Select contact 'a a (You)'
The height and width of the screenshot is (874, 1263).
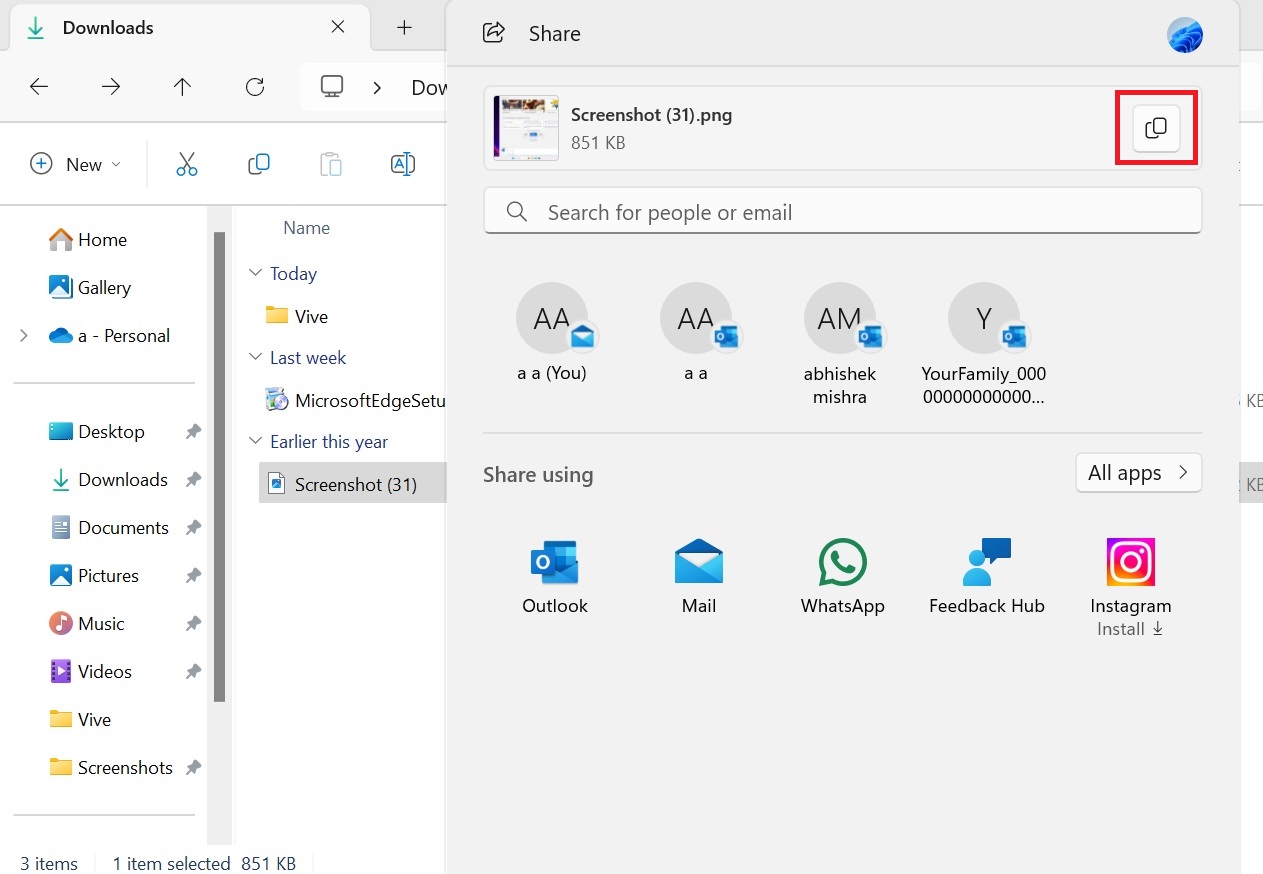pos(552,333)
